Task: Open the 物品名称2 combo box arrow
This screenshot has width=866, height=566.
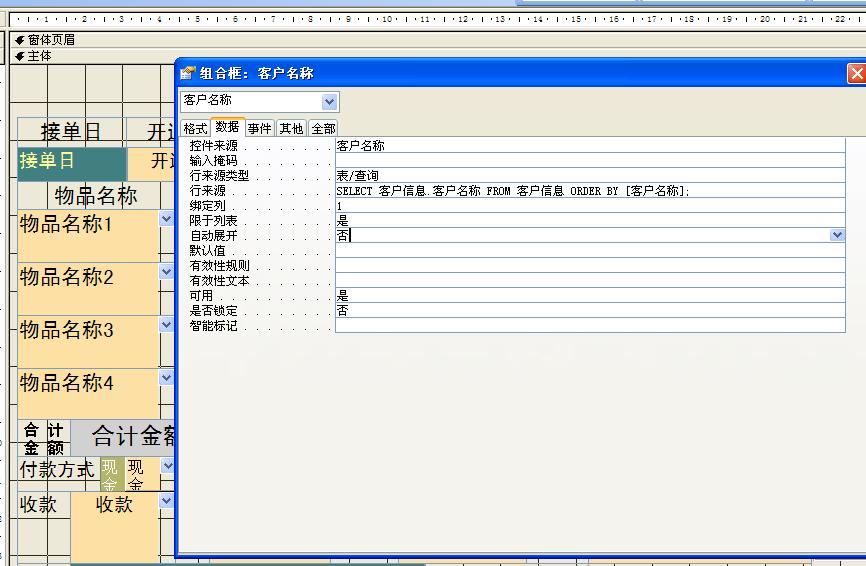Action: (x=166, y=272)
